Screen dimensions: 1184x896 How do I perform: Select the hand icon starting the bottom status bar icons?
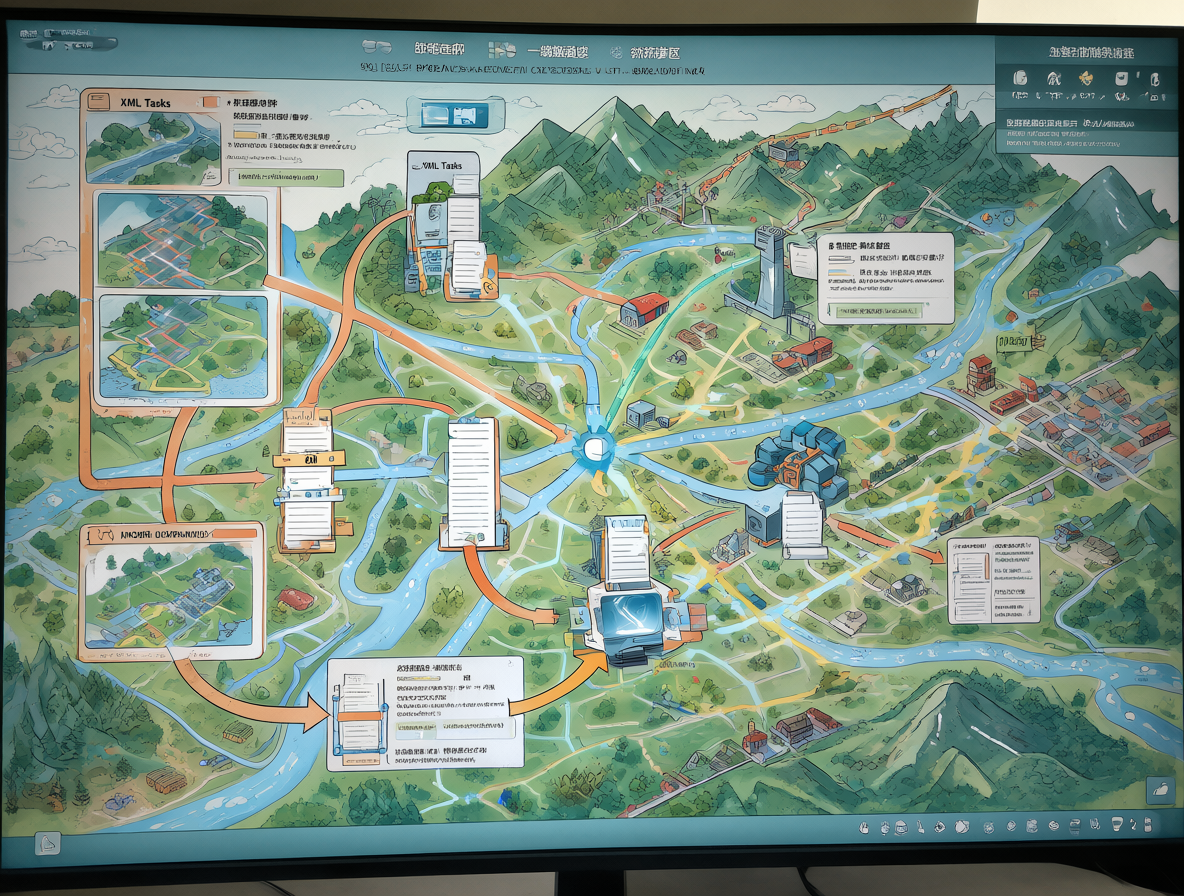(x=865, y=828)
